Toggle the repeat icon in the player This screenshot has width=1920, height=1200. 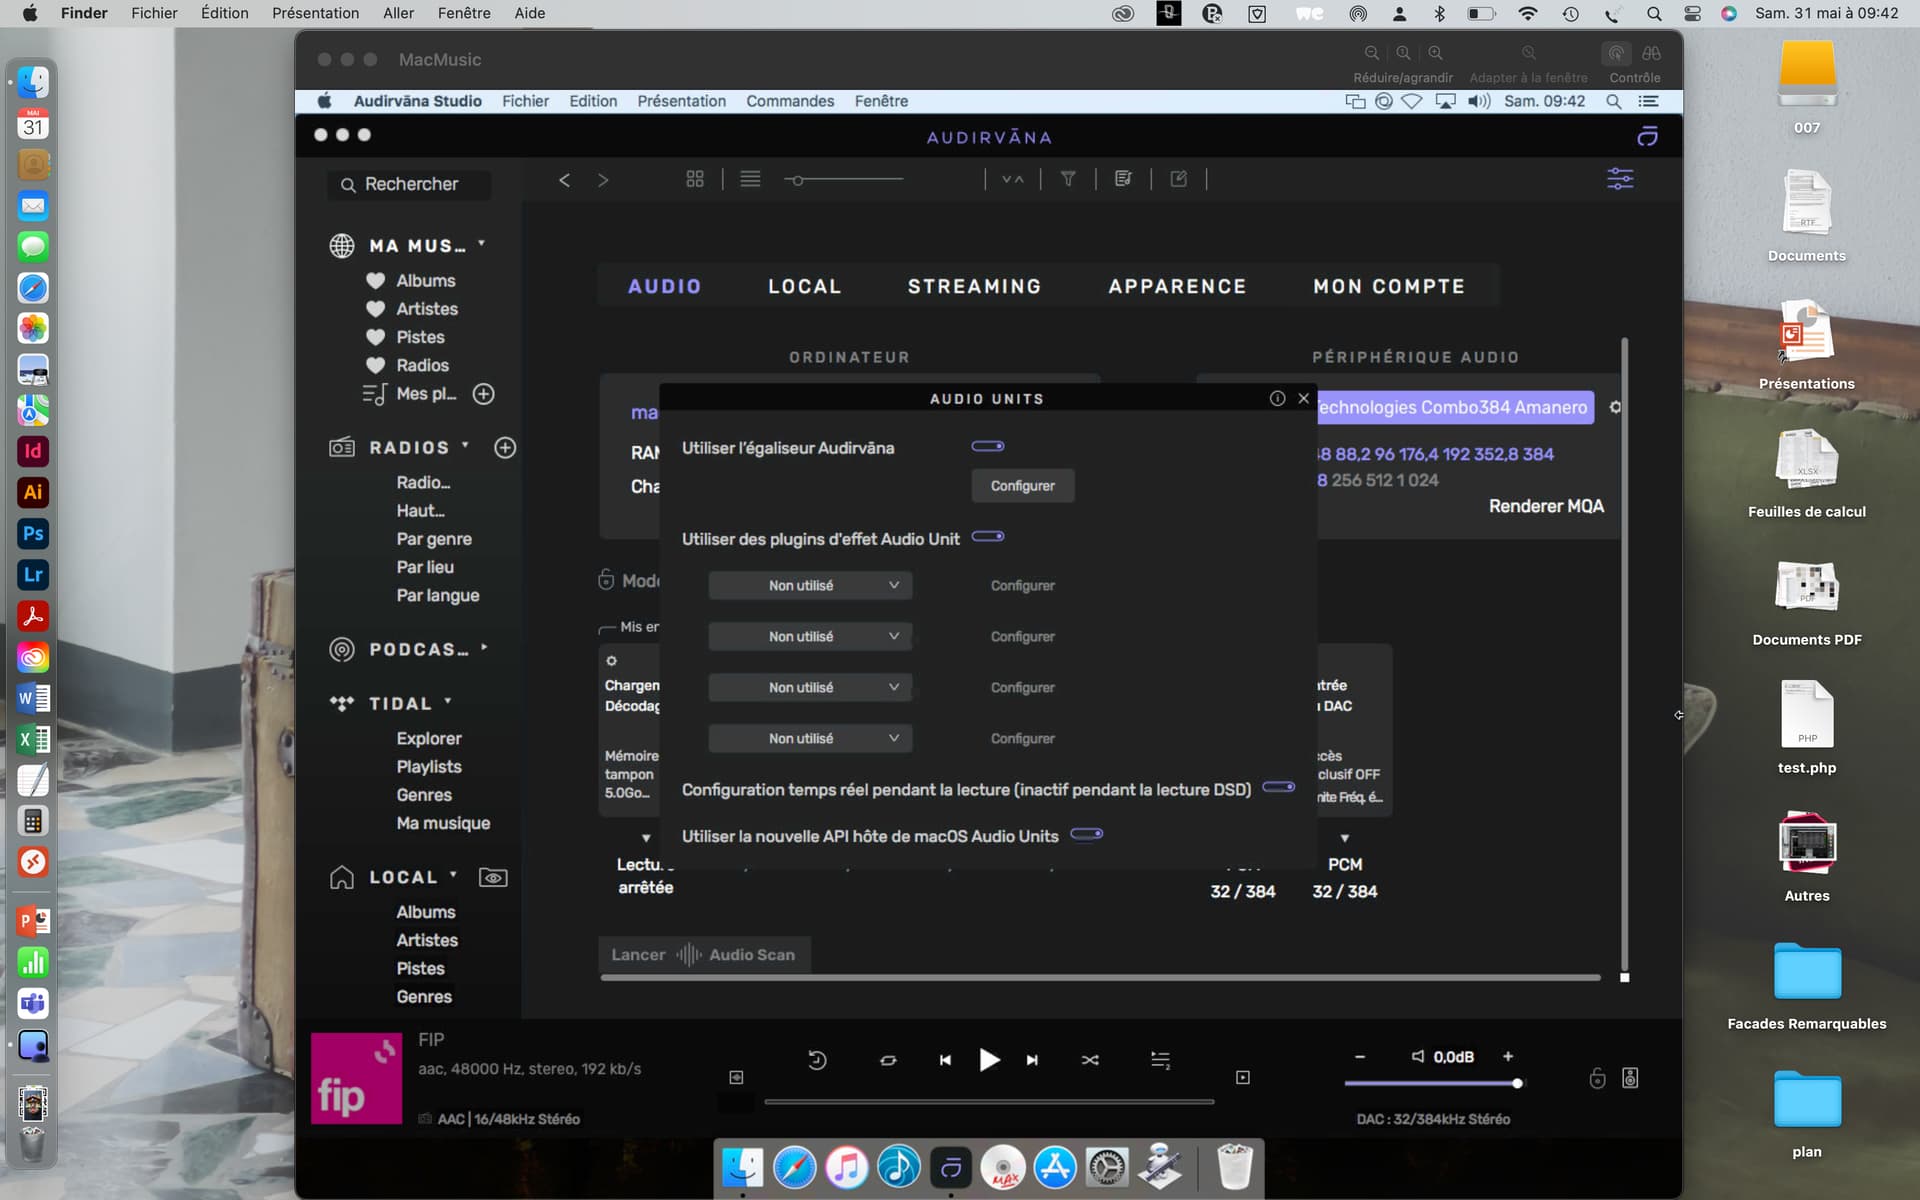888,1060
